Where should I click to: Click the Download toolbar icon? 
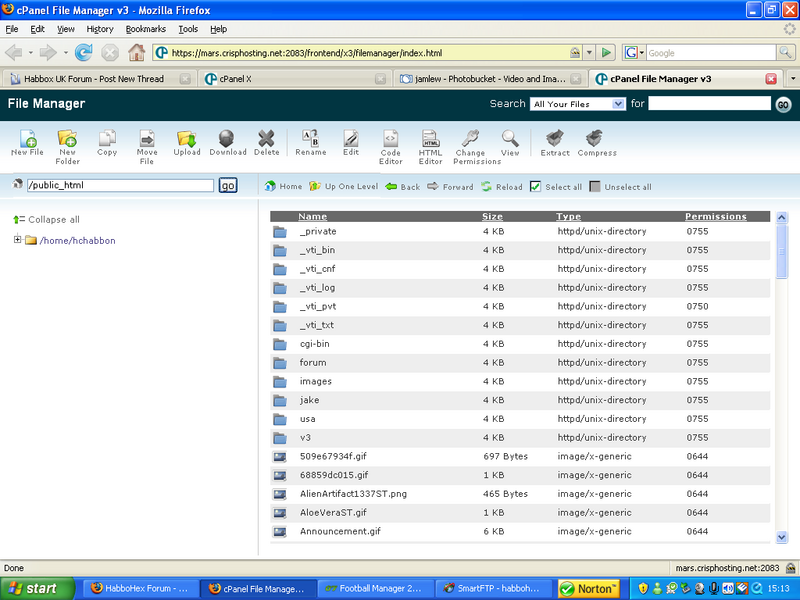coord(227,138)
